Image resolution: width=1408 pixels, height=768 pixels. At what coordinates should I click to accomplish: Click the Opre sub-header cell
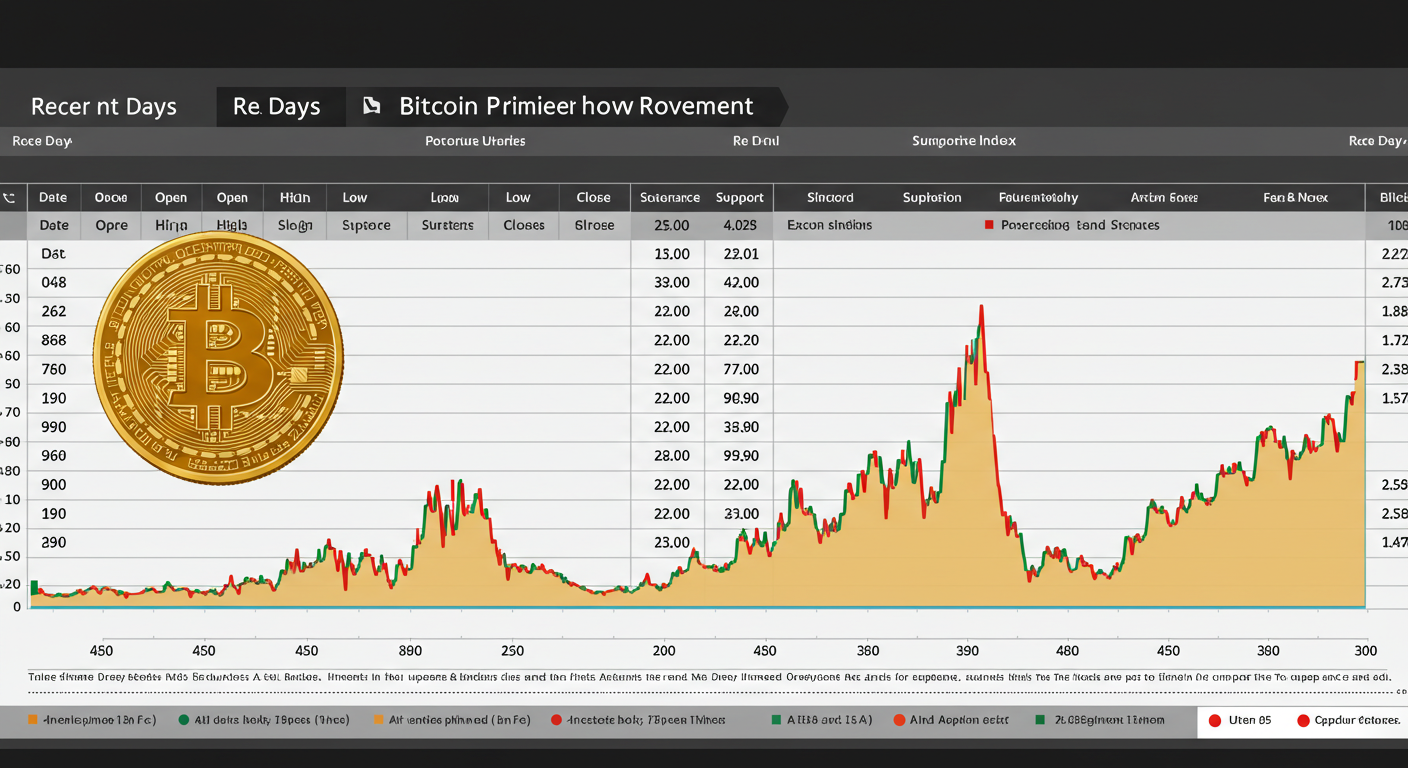coord(111,226)
